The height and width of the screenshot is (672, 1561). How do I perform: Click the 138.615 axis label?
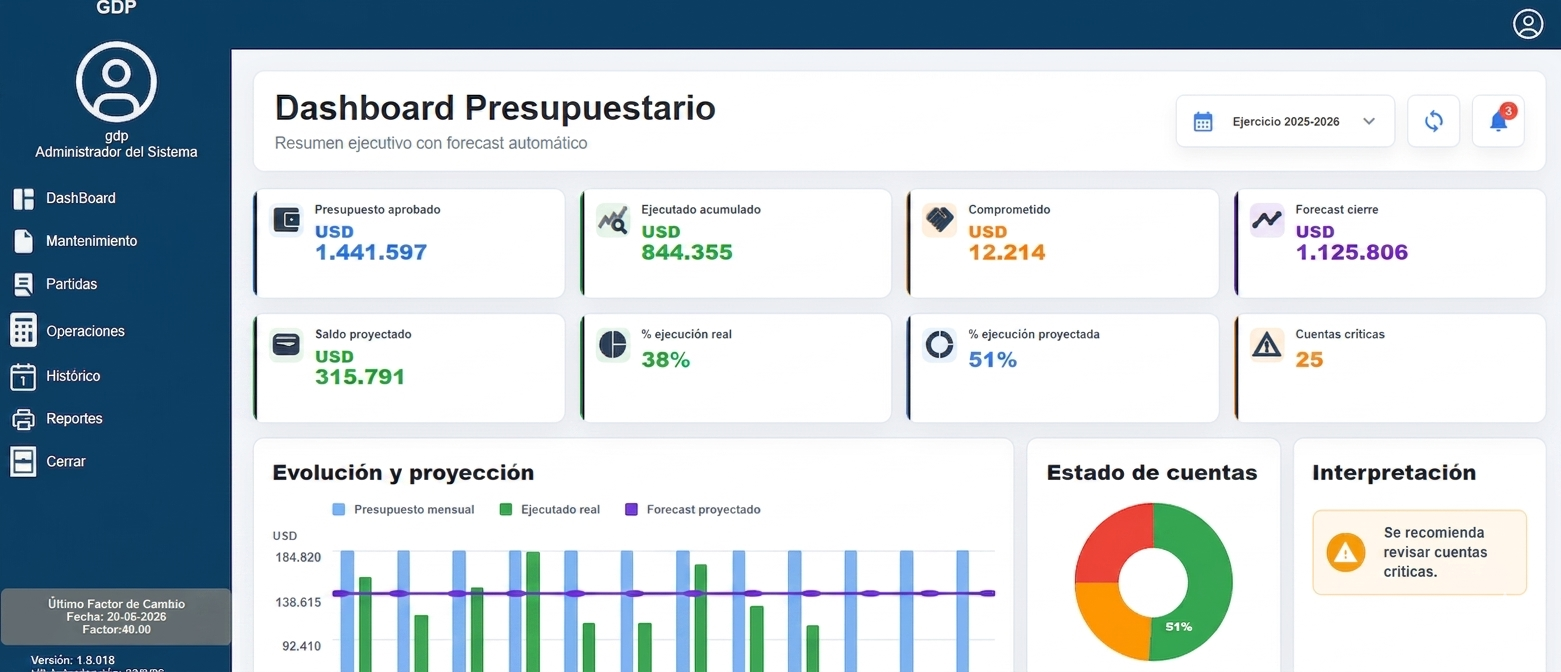[298, 602]
